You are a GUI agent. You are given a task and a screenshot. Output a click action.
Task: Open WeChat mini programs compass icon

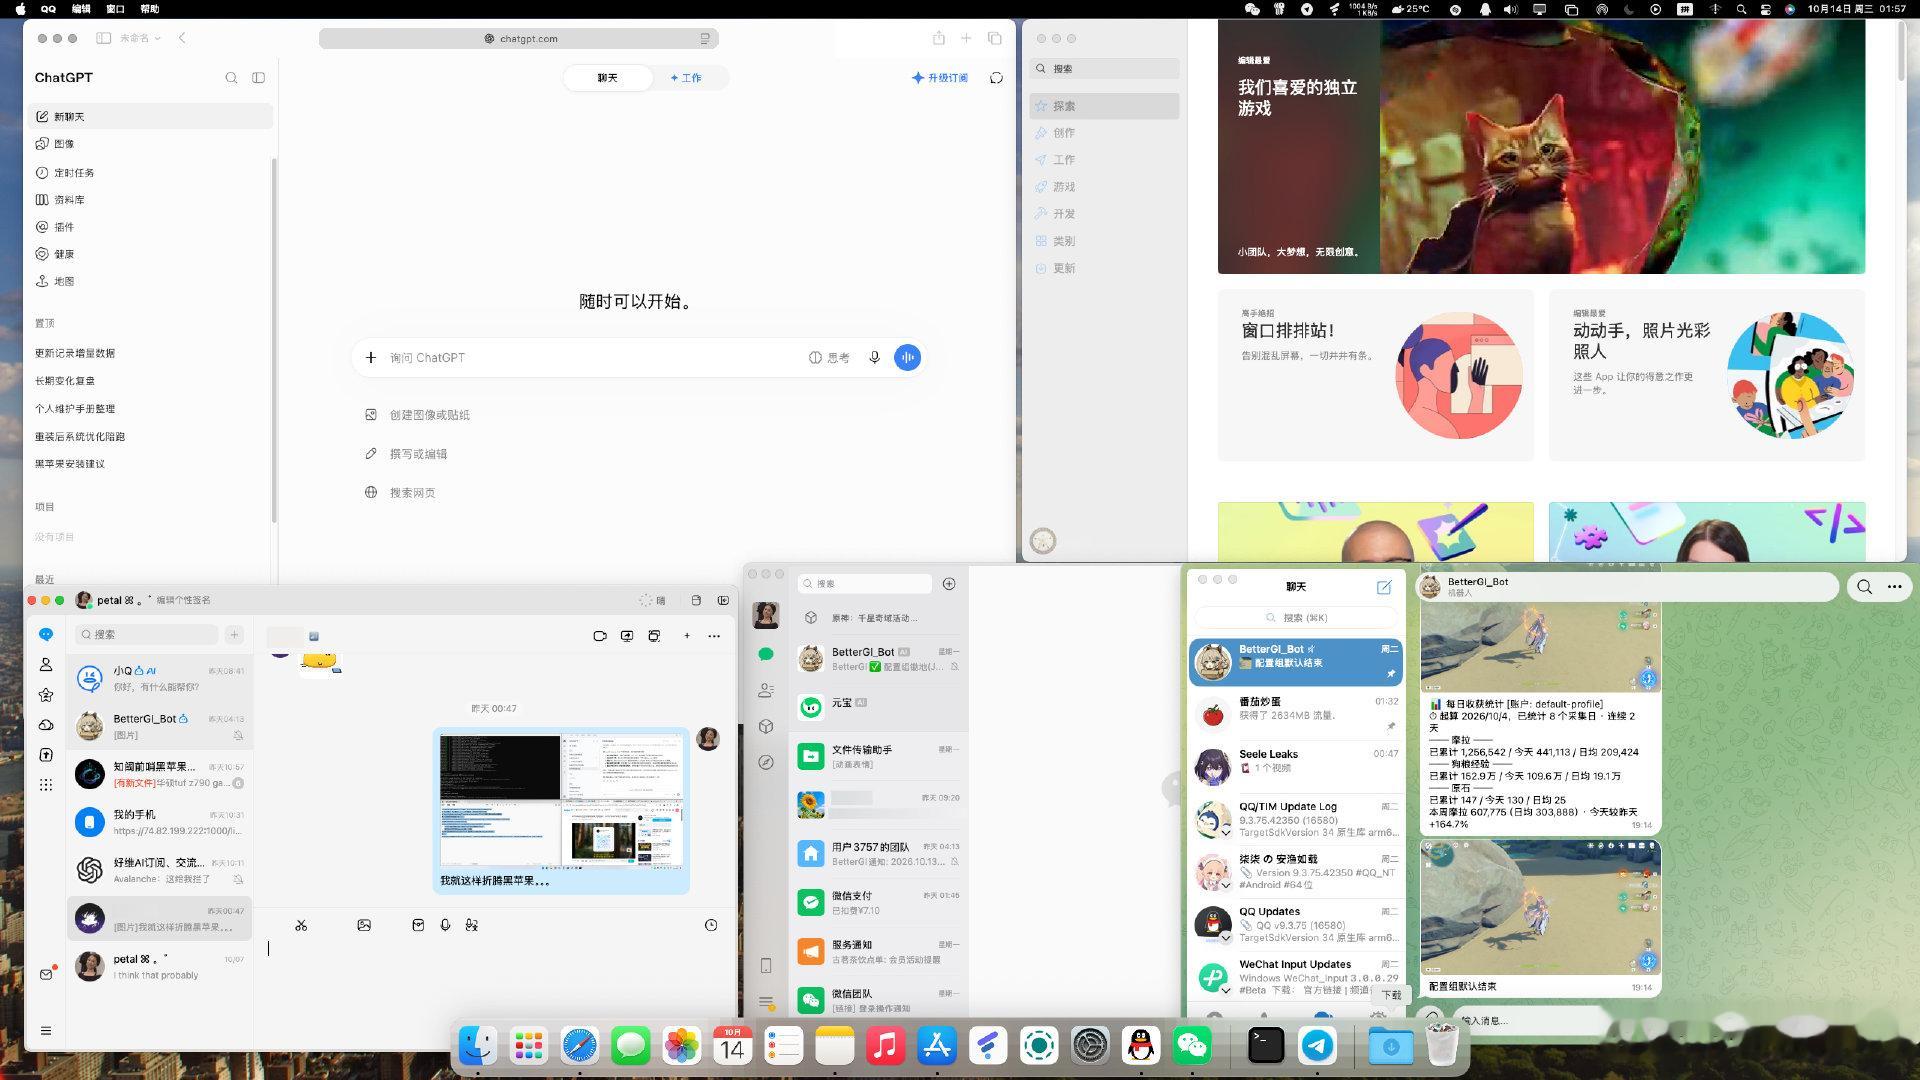[766, 762]
